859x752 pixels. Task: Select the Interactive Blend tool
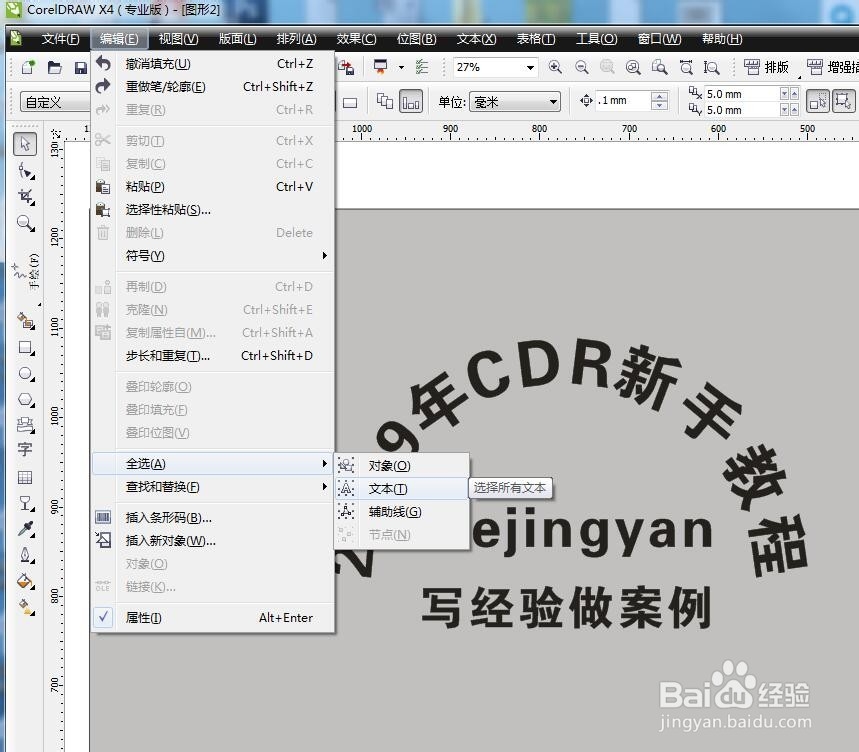point(25,503)
